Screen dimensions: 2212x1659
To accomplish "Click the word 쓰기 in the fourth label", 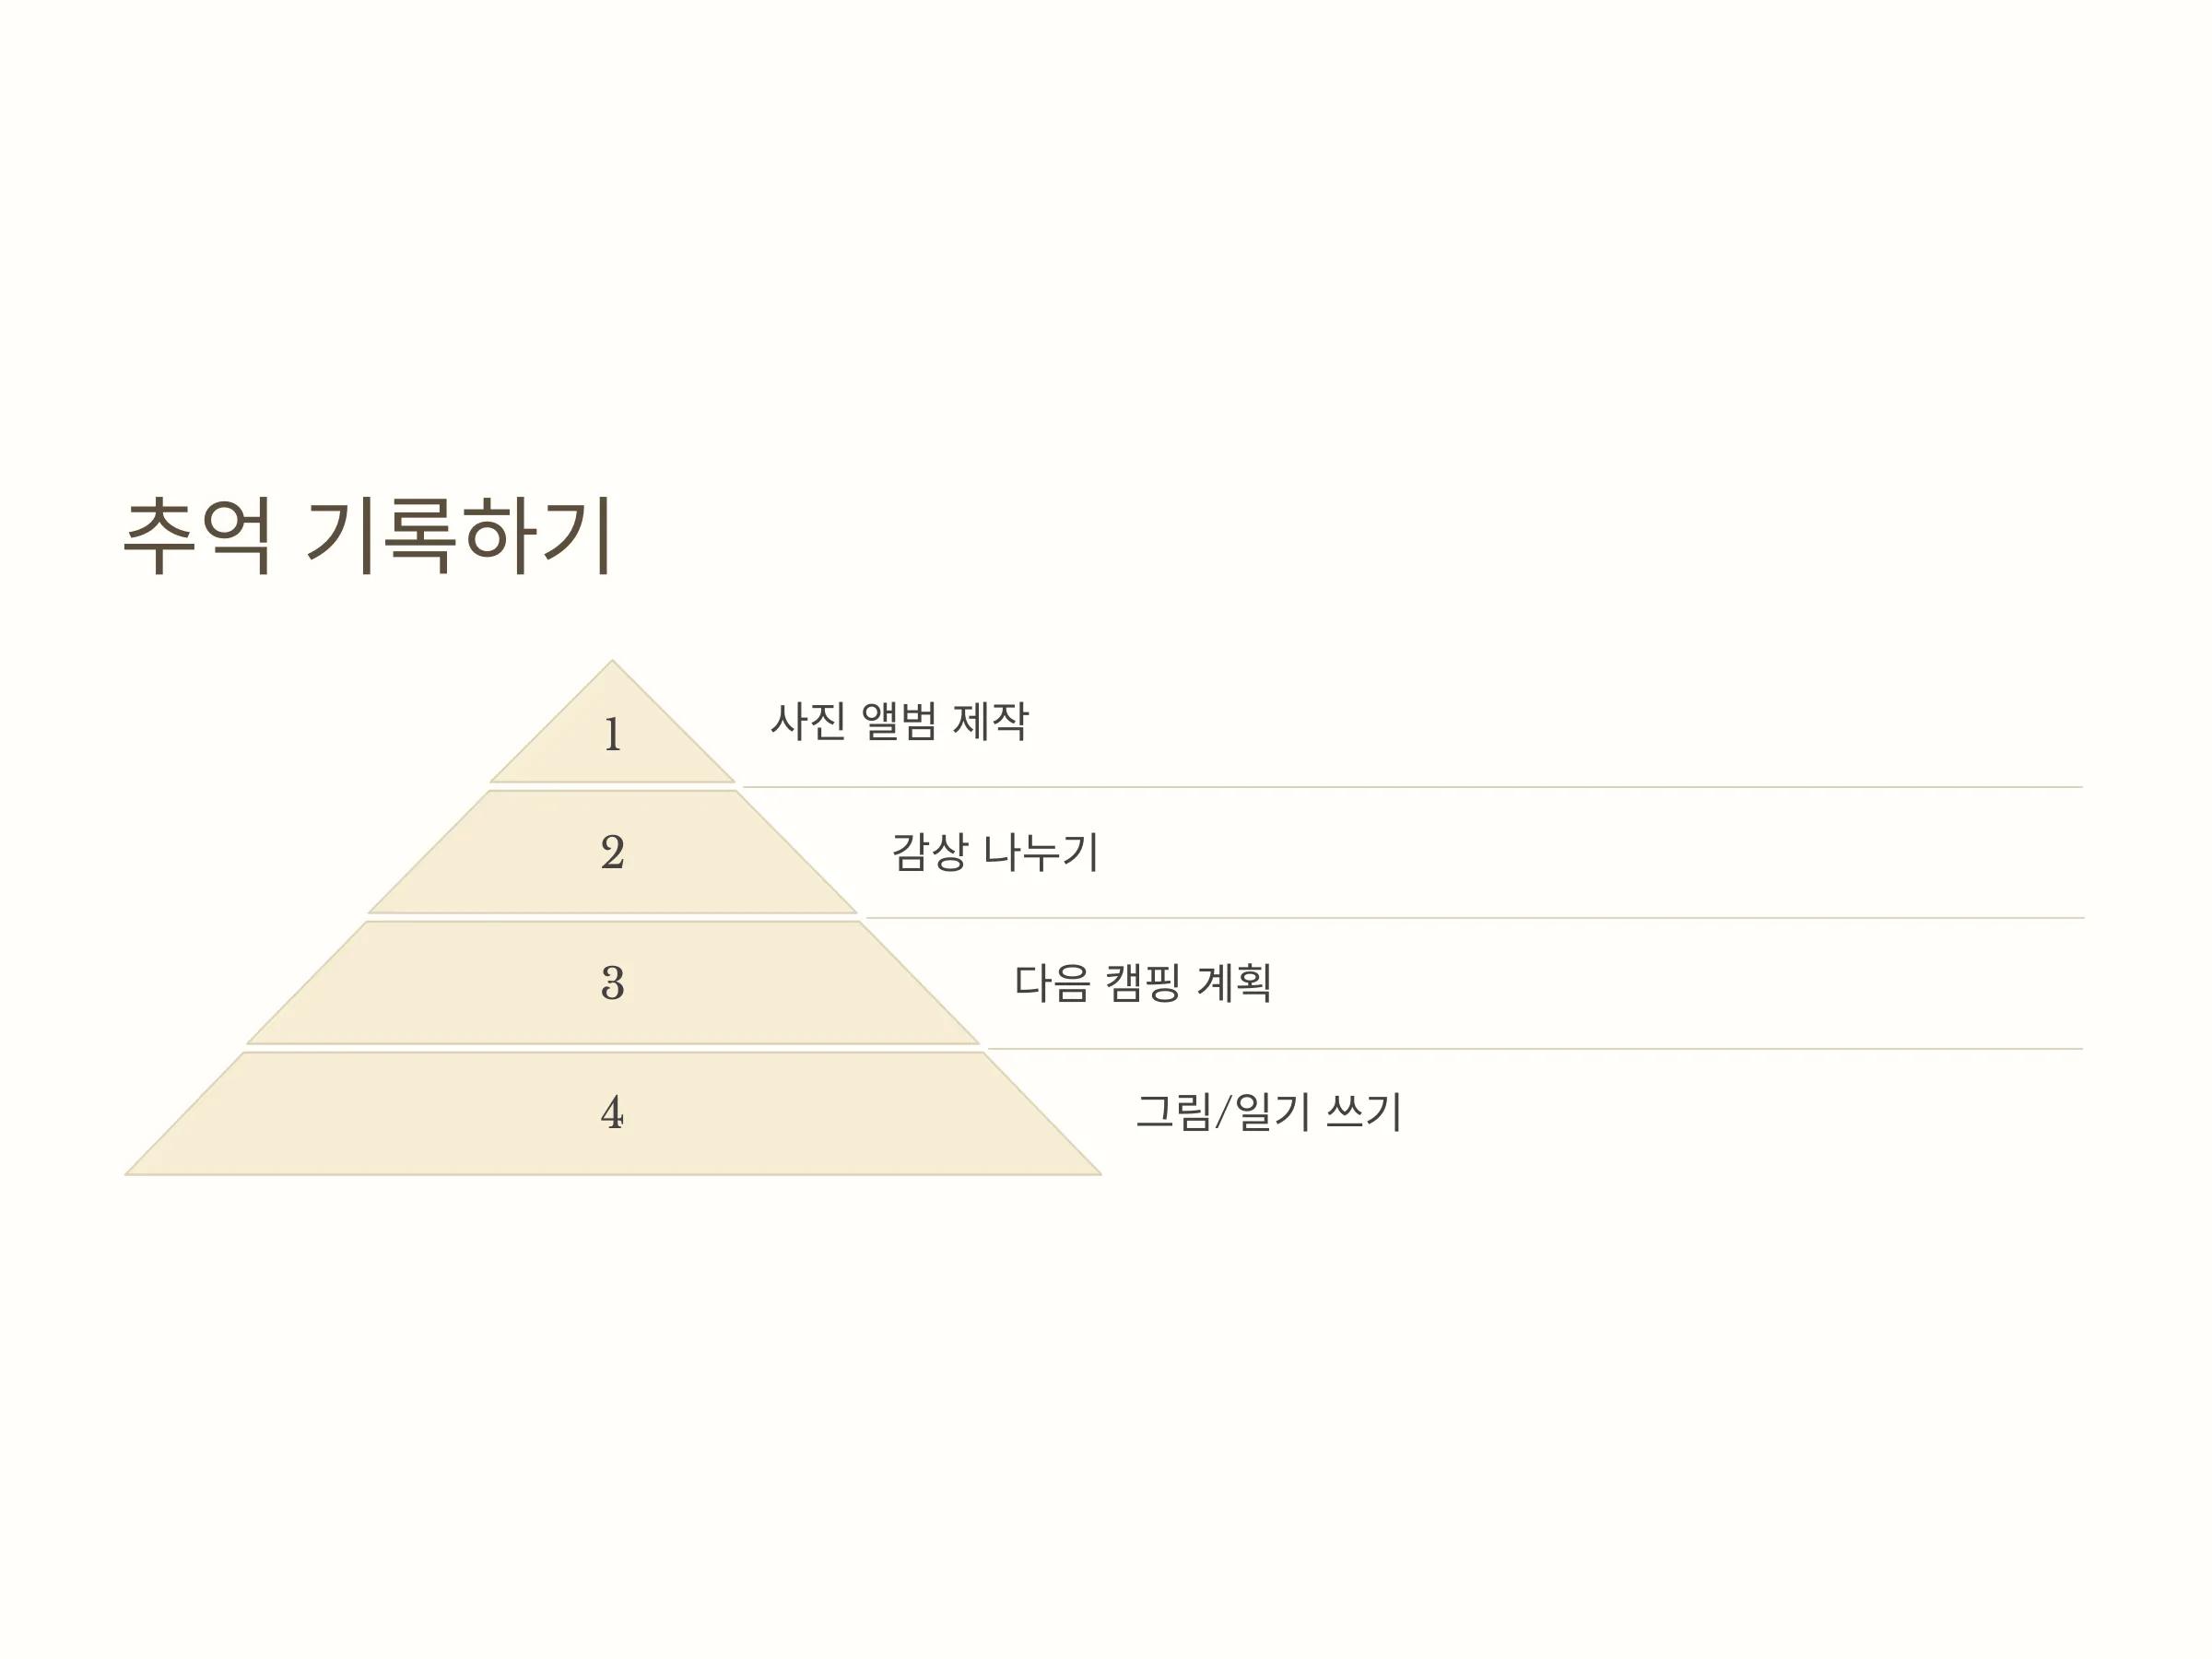I will 1364,1112.
